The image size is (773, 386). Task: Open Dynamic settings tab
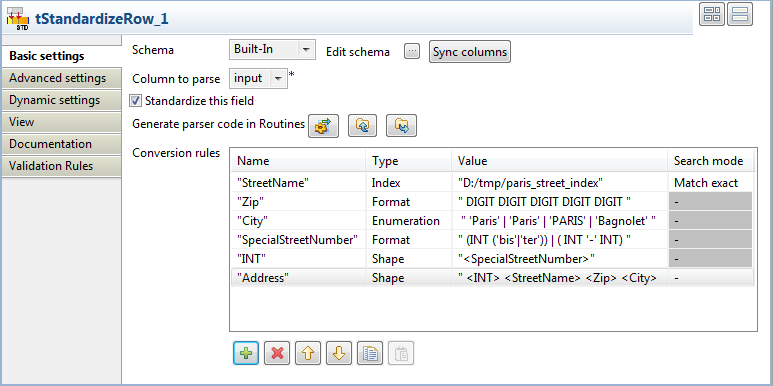[61, 100]
